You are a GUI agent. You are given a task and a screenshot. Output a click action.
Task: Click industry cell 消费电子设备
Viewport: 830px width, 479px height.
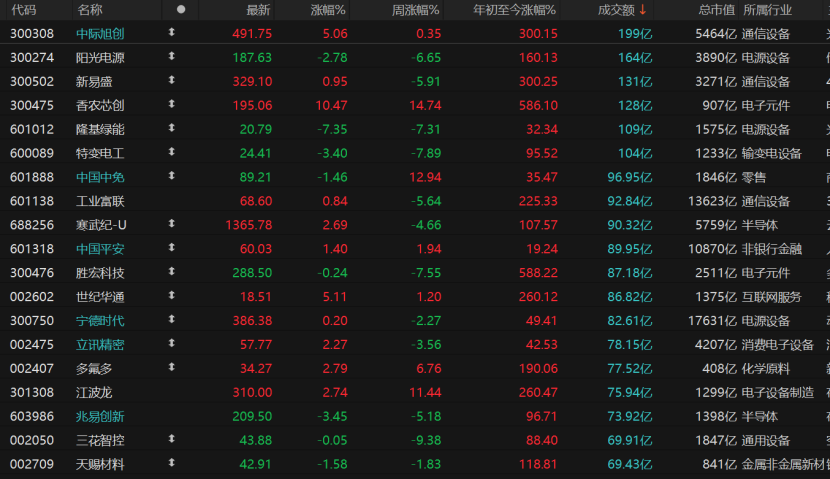[778, 345]
